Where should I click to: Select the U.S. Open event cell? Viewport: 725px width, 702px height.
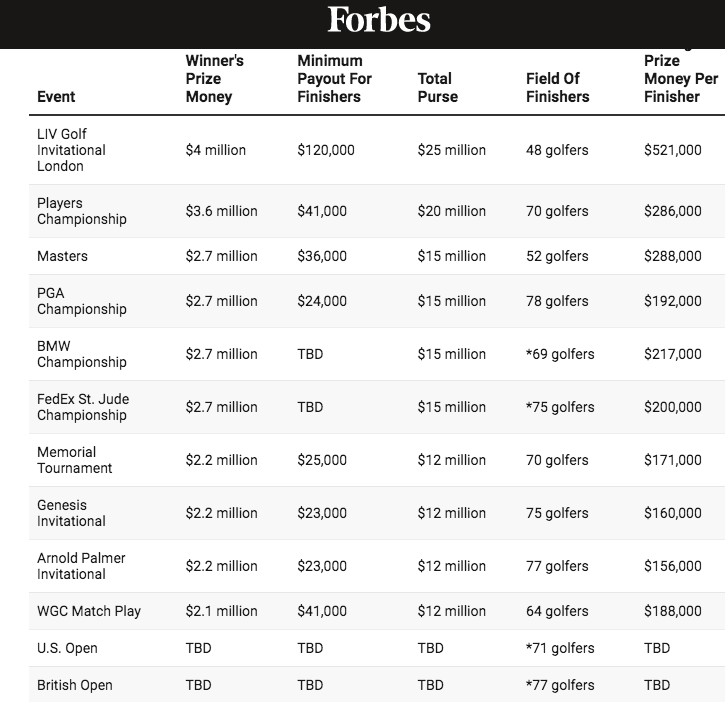(x=67, y=648)
